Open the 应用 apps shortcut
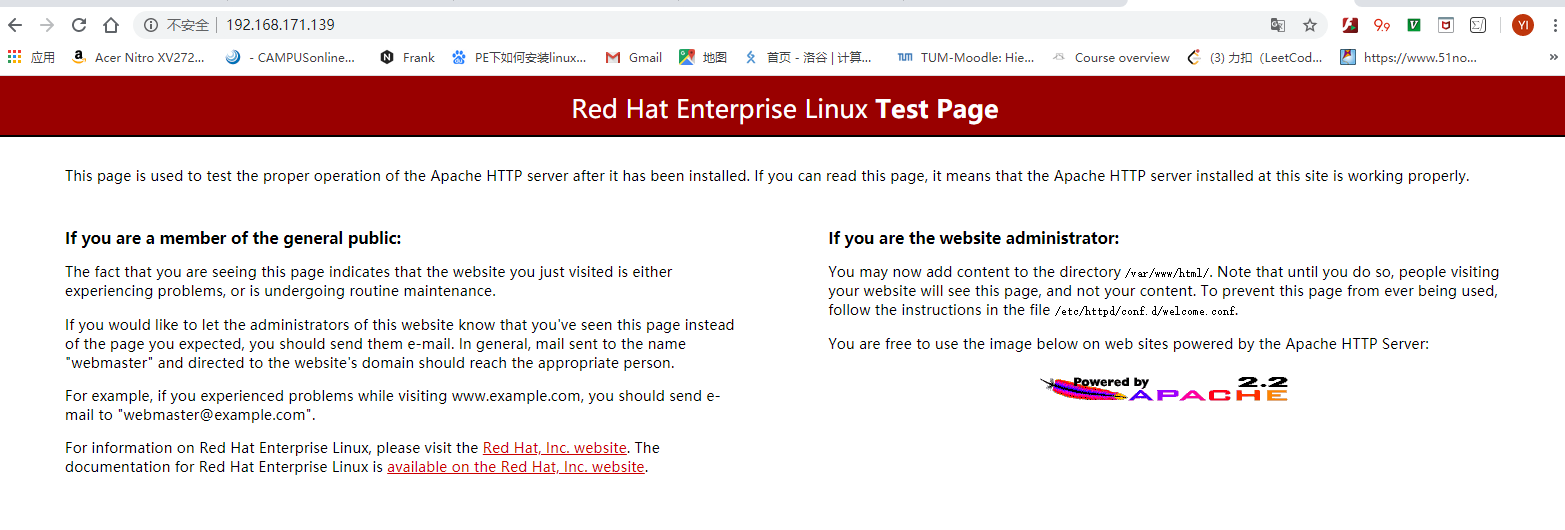 click(31, 57)
